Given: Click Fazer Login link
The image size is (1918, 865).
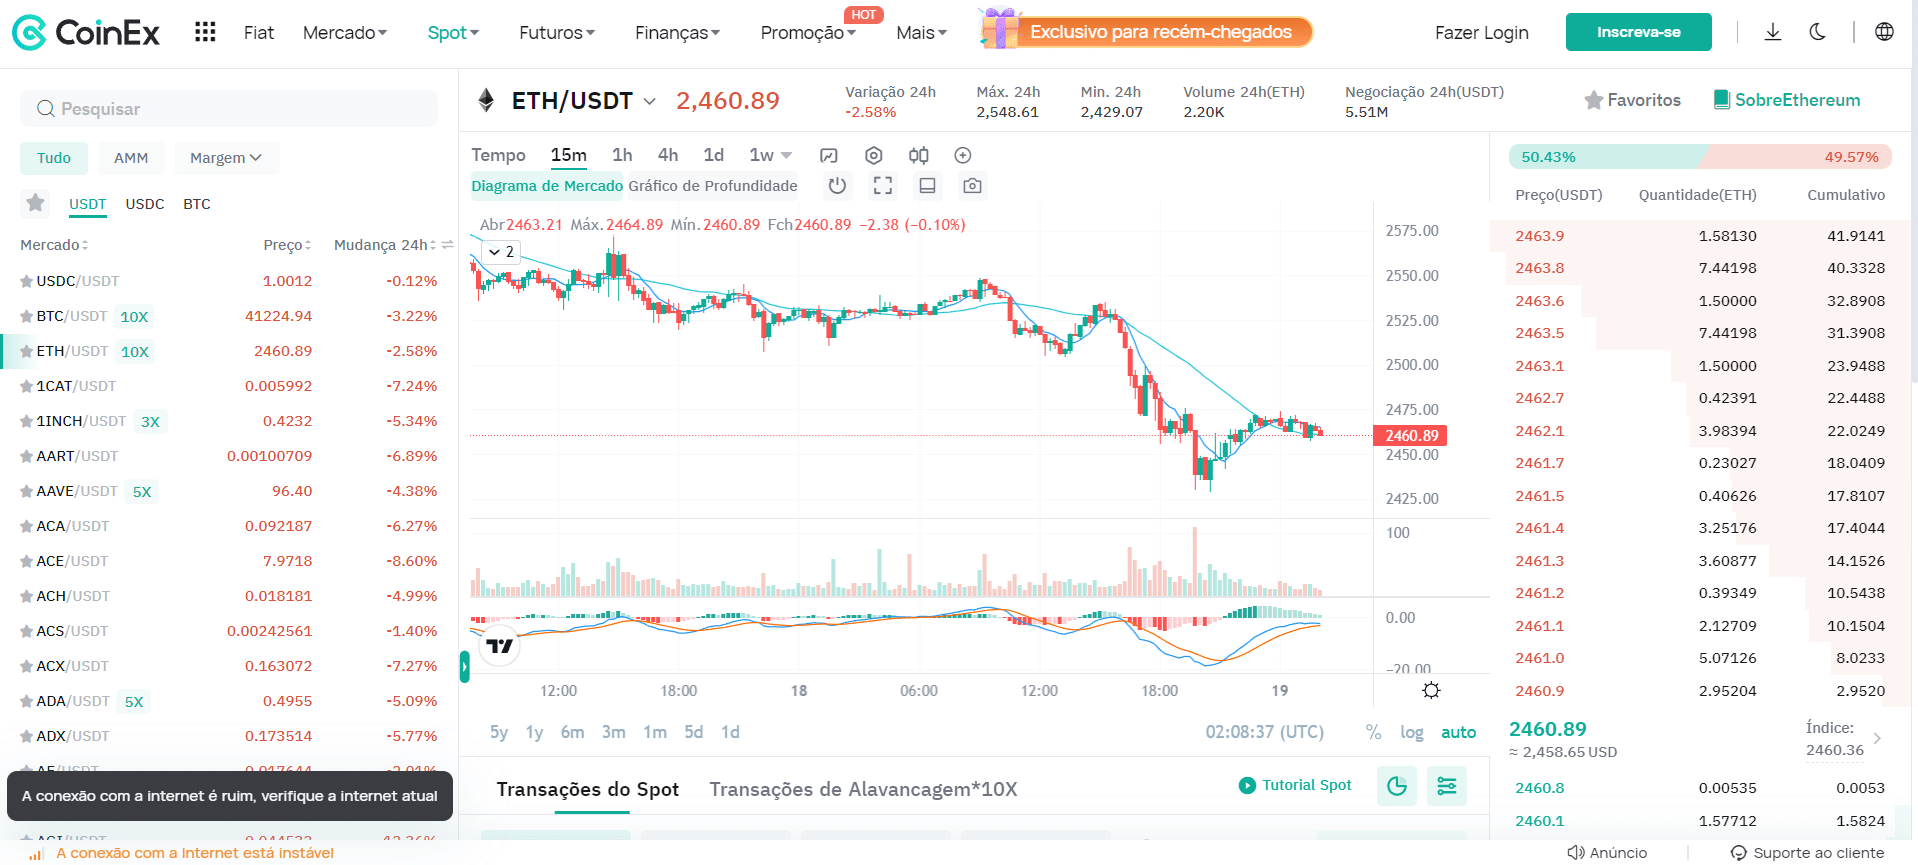Looking at the screenshot, I should pyautogui.click(x=1481, y=32).
